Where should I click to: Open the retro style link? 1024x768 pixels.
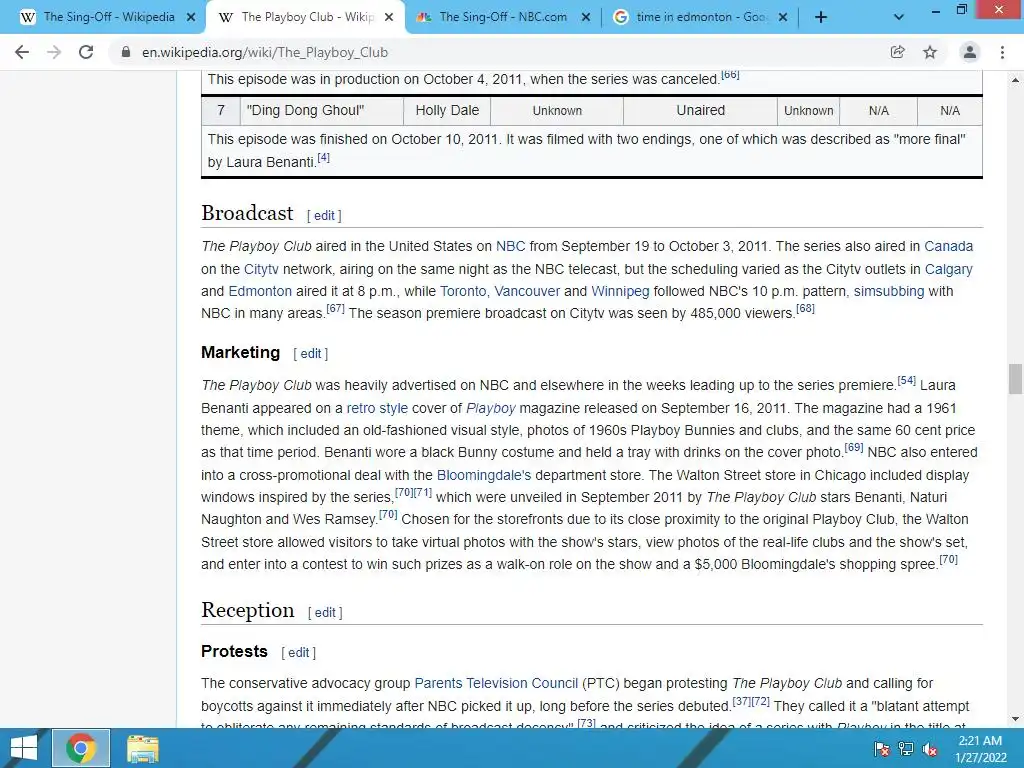377,408
